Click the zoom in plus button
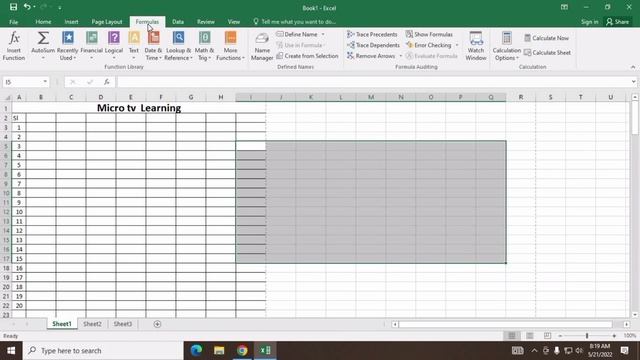The height and width of the screenshot is (360, 640). 614,336
